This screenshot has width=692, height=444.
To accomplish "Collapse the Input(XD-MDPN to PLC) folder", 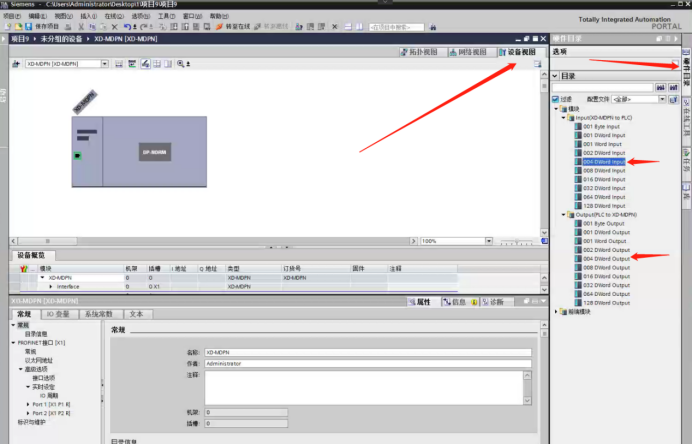I will pyautogui.click(x=564, y=118).
